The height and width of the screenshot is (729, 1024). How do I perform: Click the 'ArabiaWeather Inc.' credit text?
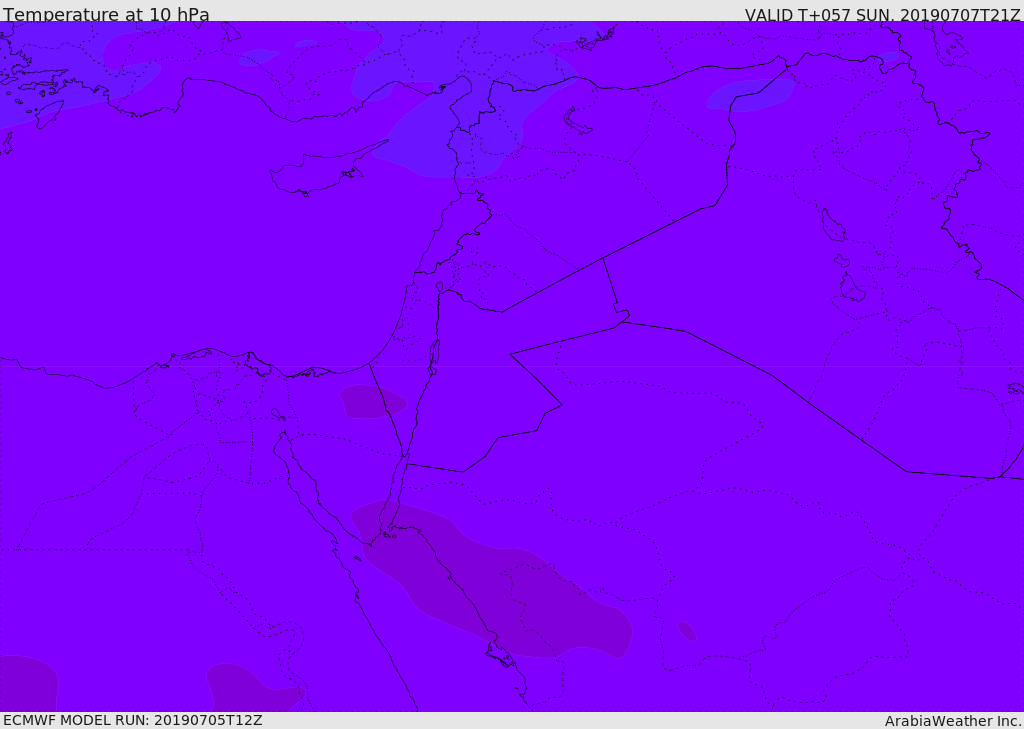952,721
